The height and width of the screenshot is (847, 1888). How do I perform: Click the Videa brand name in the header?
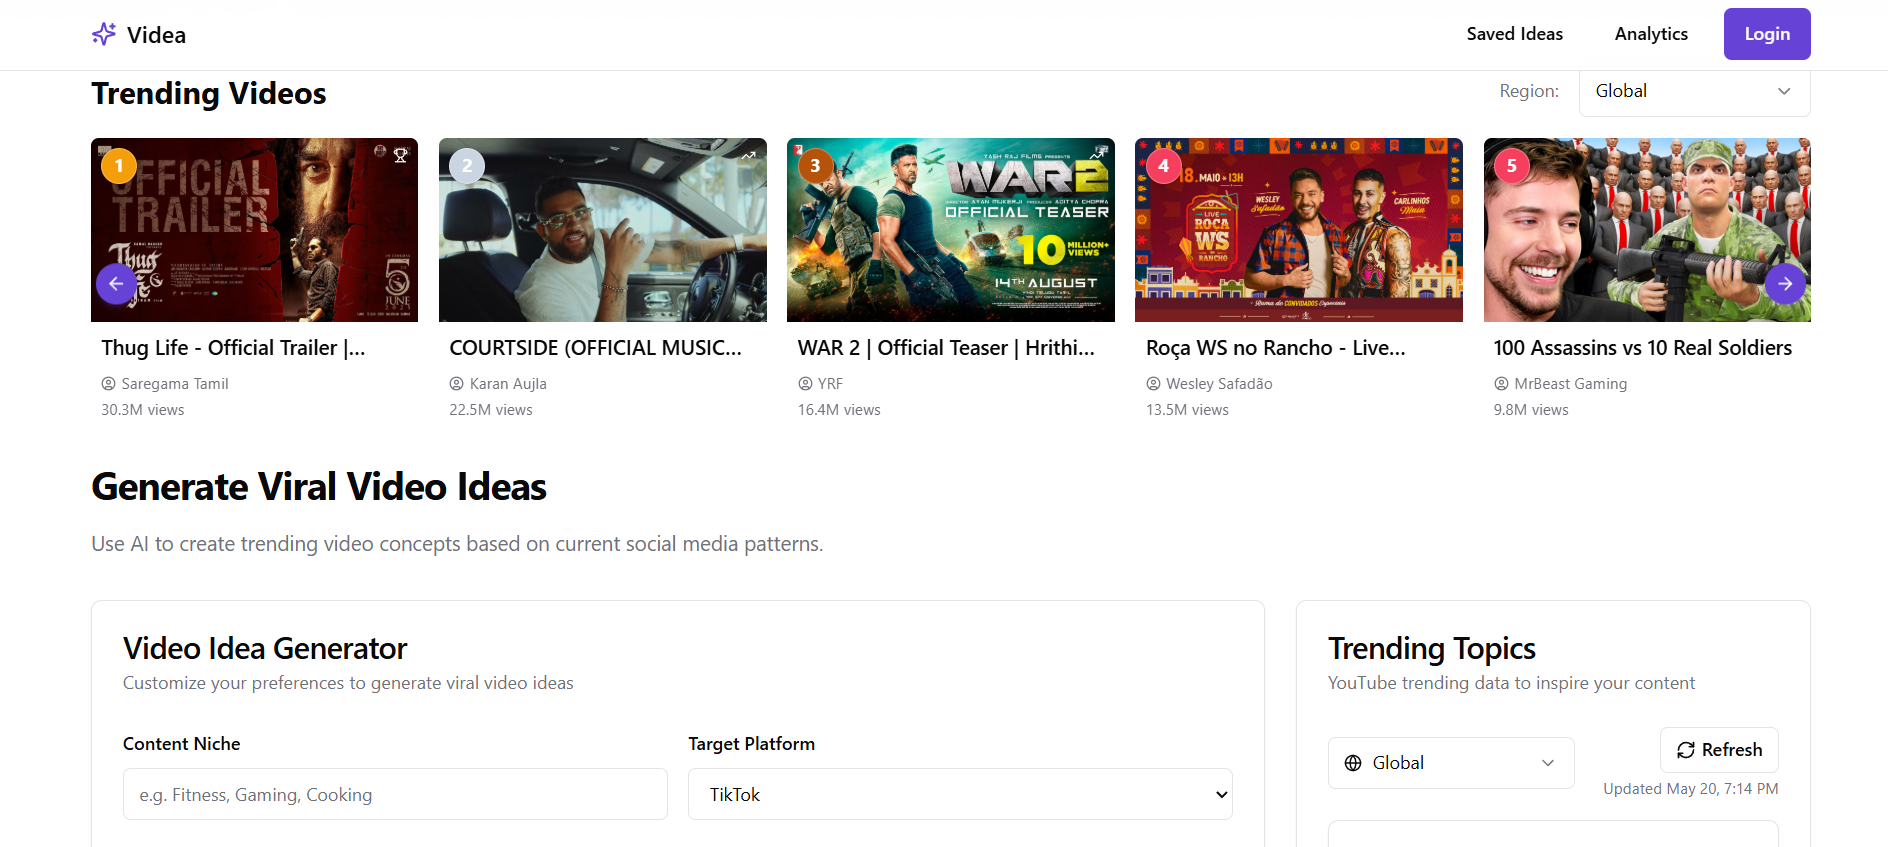tap(156, 35)
